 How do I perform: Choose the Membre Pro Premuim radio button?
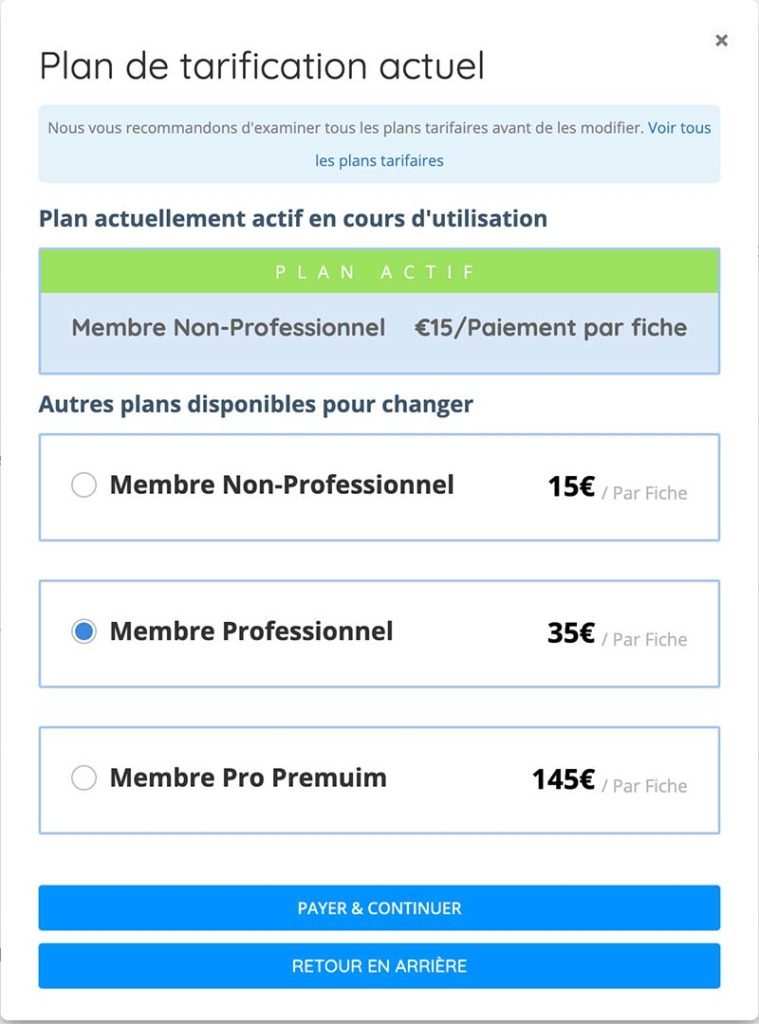(84, 778)
